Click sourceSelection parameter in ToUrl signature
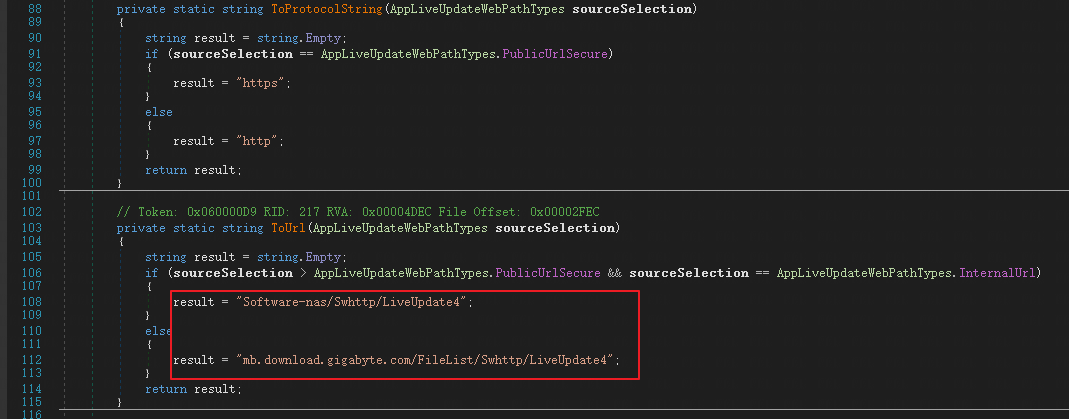1069x419 pixels. click(555, 228)
